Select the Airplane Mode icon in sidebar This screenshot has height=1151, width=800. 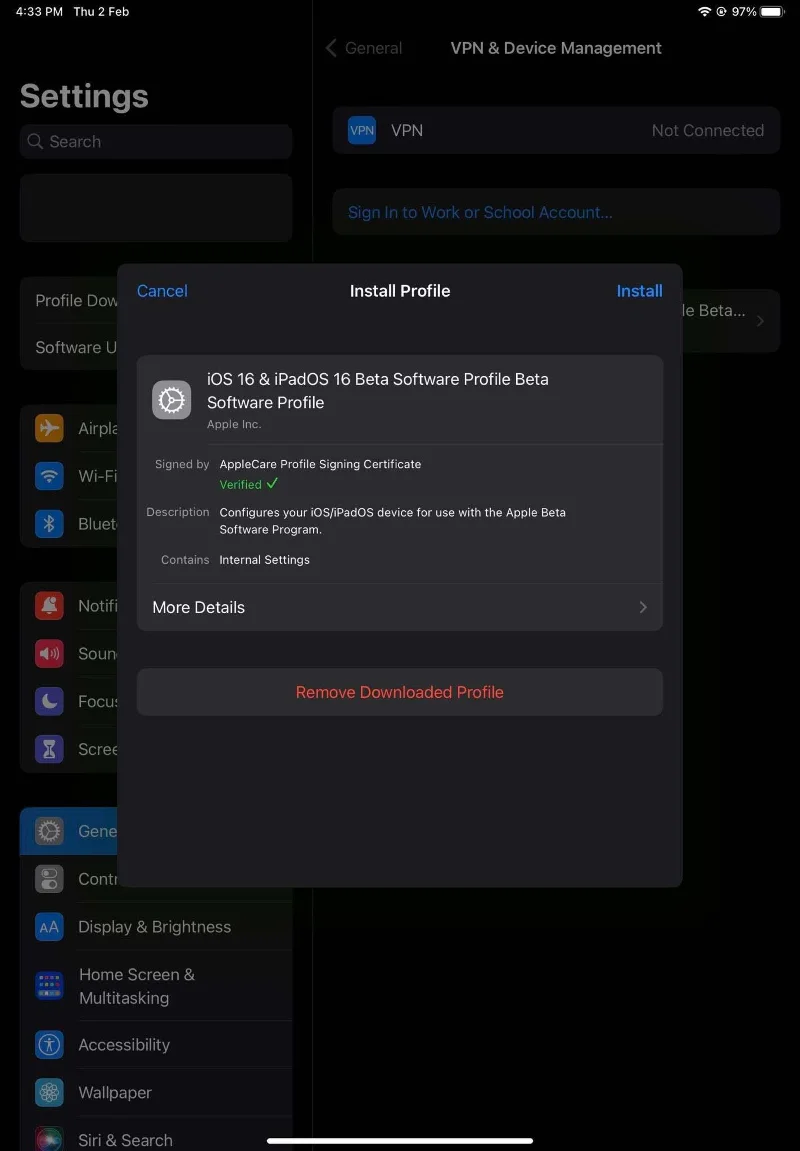pyautogui.click(x=48, y=428)
